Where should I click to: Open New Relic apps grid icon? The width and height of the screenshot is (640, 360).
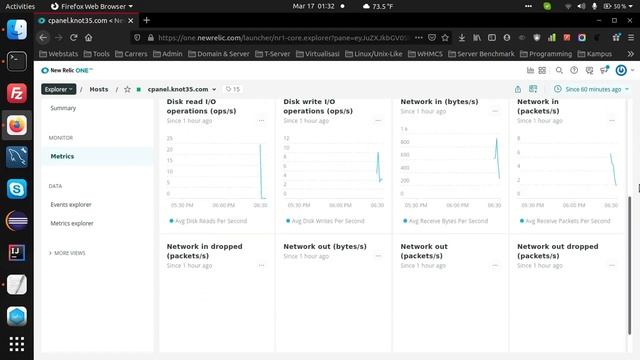click(542, 70)
